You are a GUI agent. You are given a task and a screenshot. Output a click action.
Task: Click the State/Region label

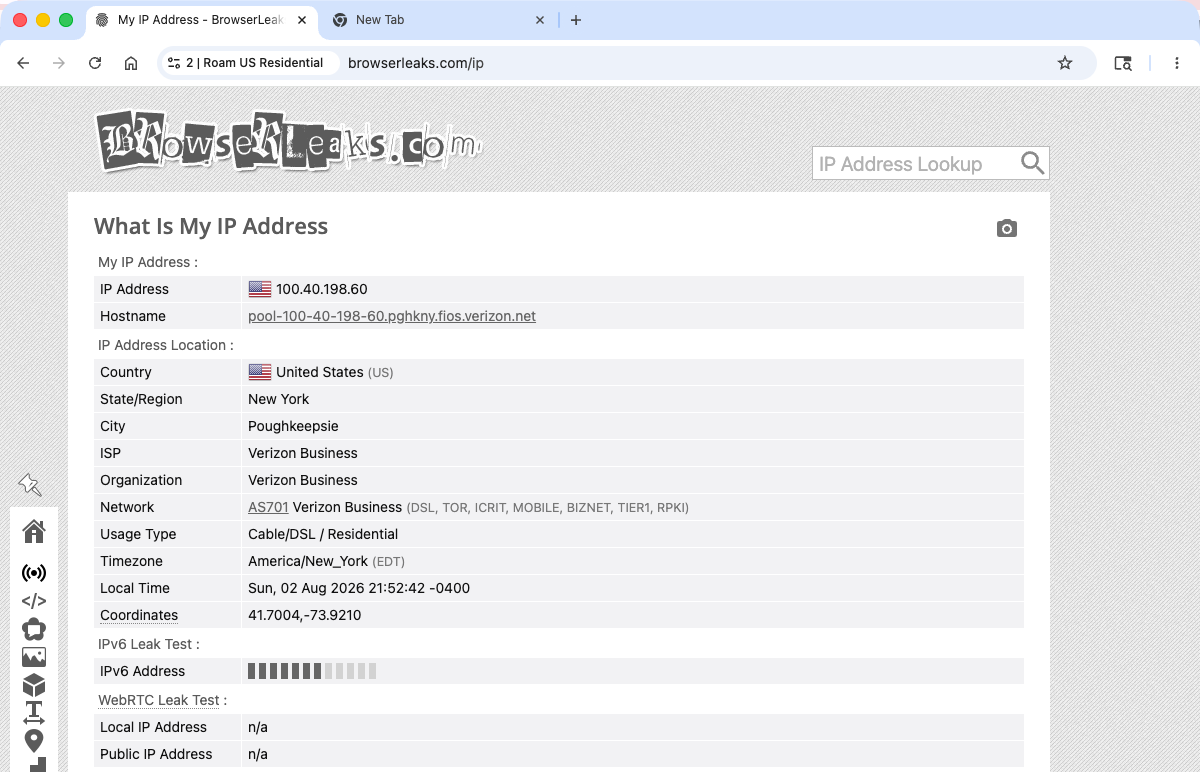click(x=141, y=399)
